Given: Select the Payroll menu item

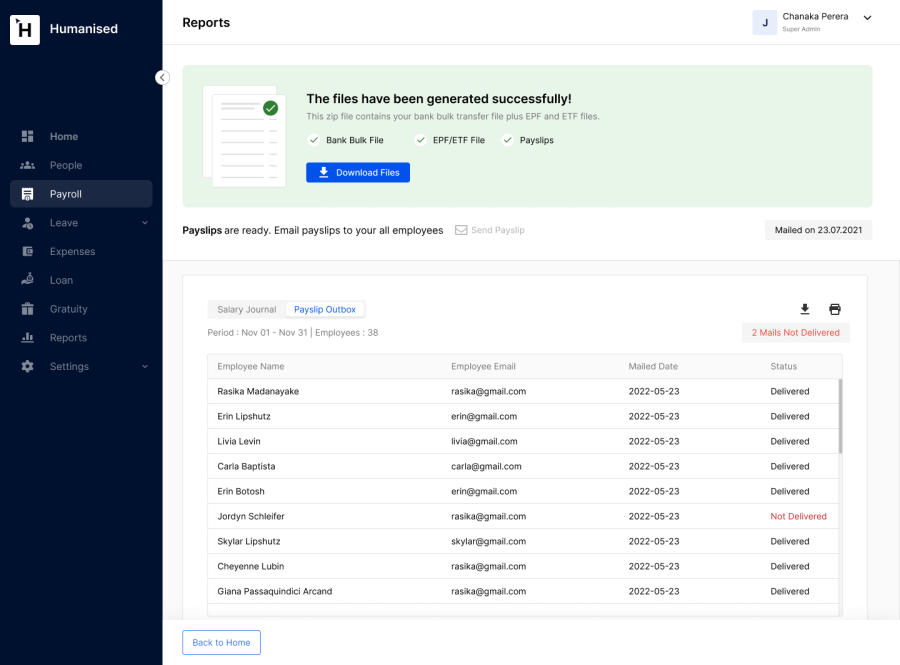Looking at the screenshot, I should 81,194.
